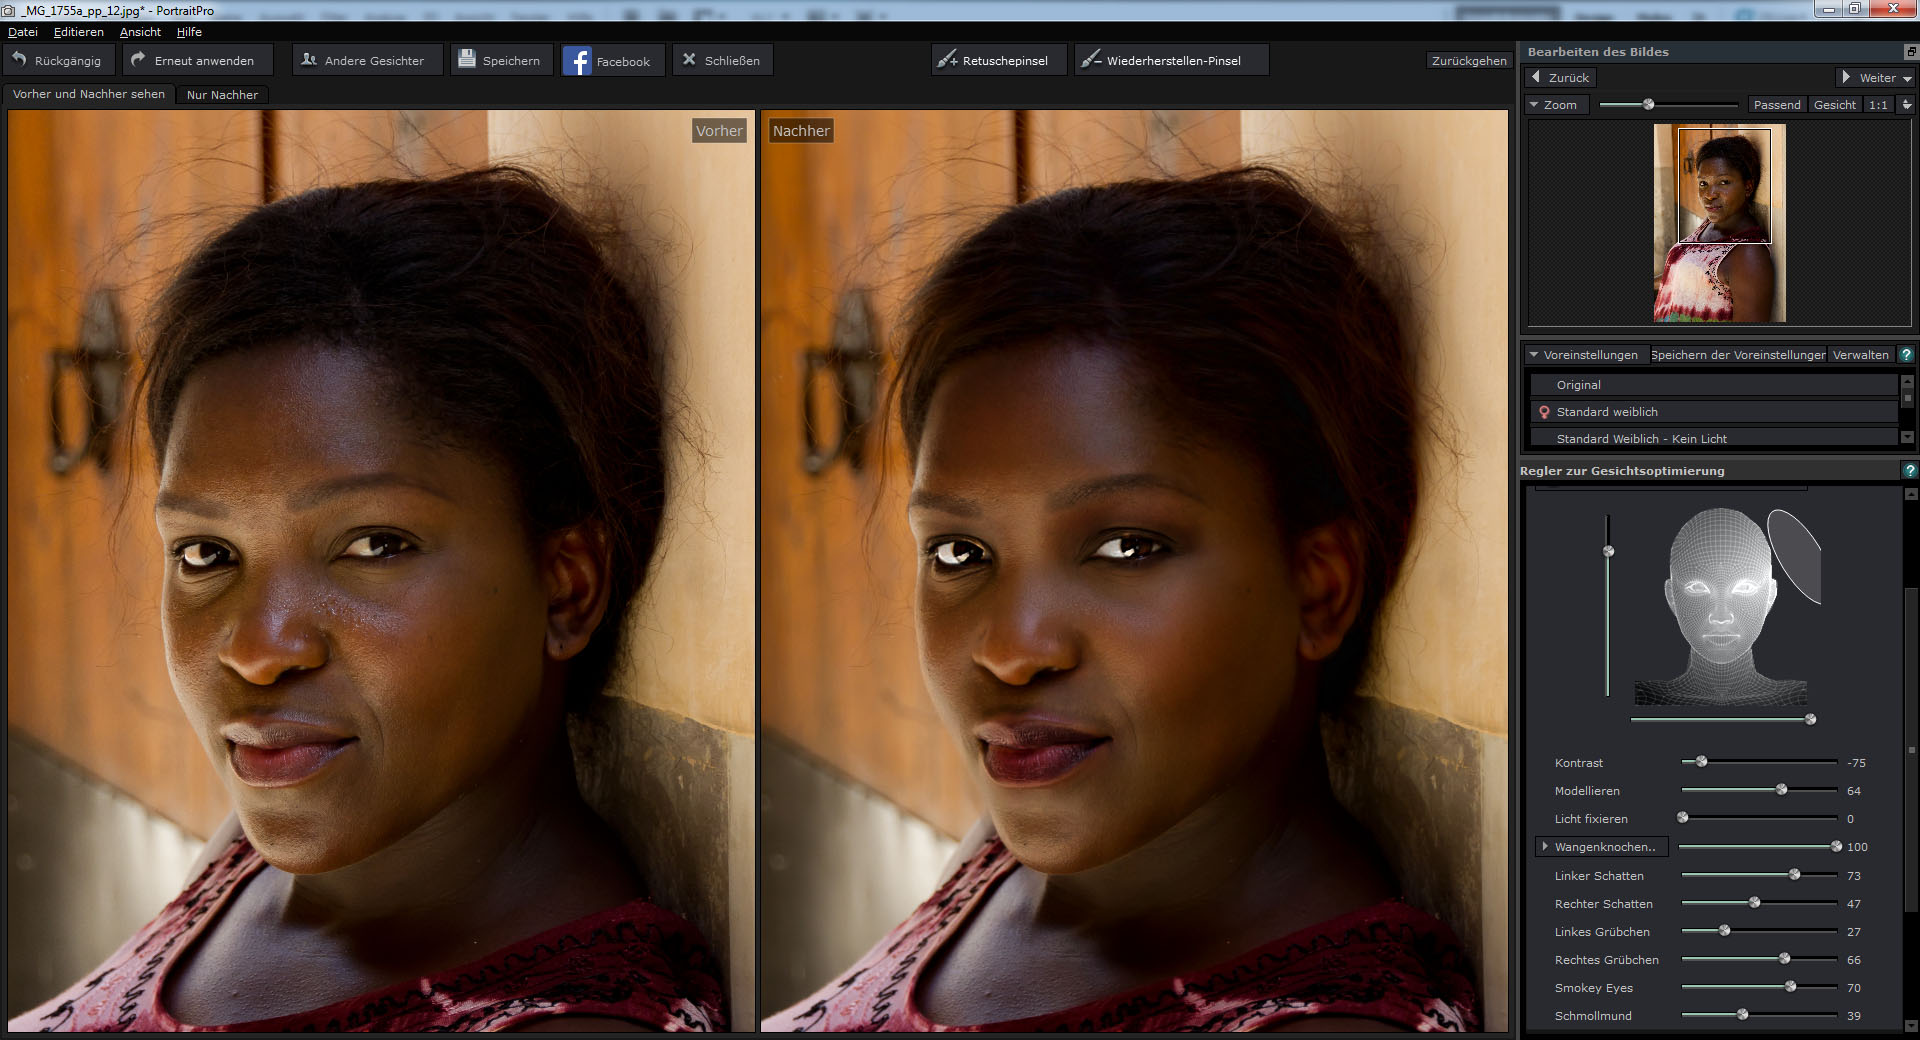Click the Nachher label on right image
This screenshot has height=1040, width=1920.
tap(801, 131)
